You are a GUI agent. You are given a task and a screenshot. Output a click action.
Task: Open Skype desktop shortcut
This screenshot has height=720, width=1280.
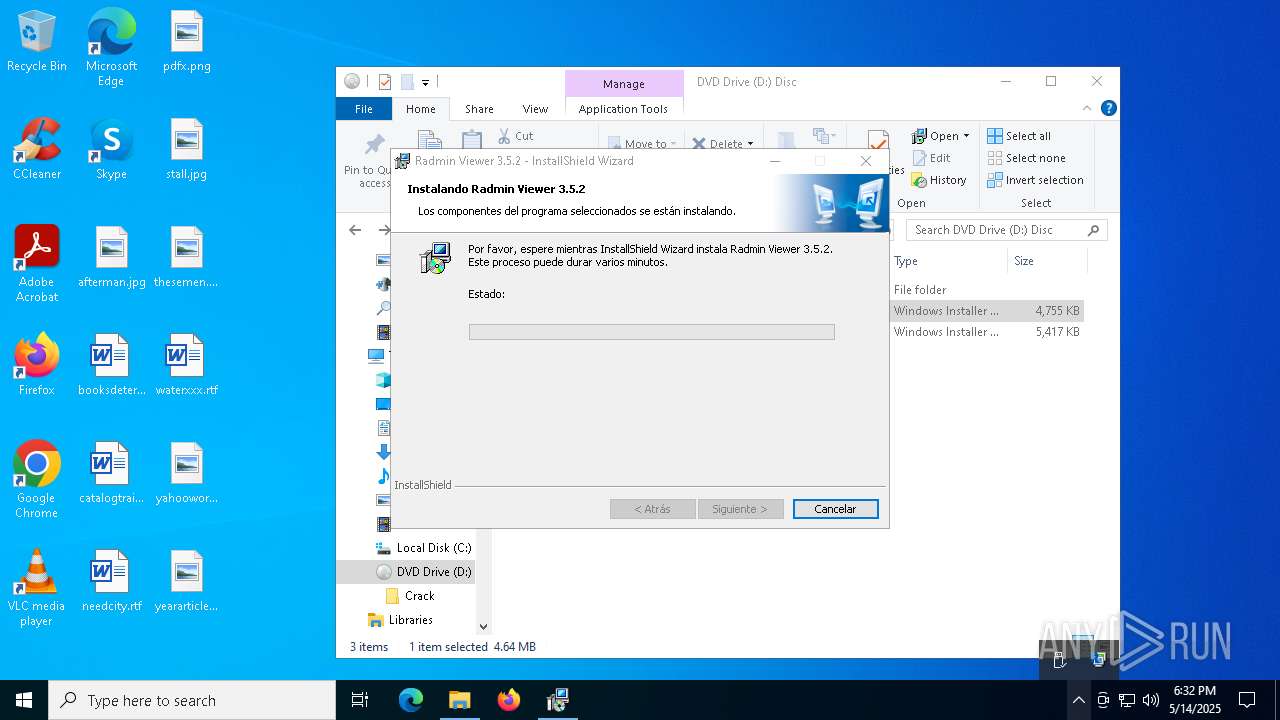click(x=111, y=149)
